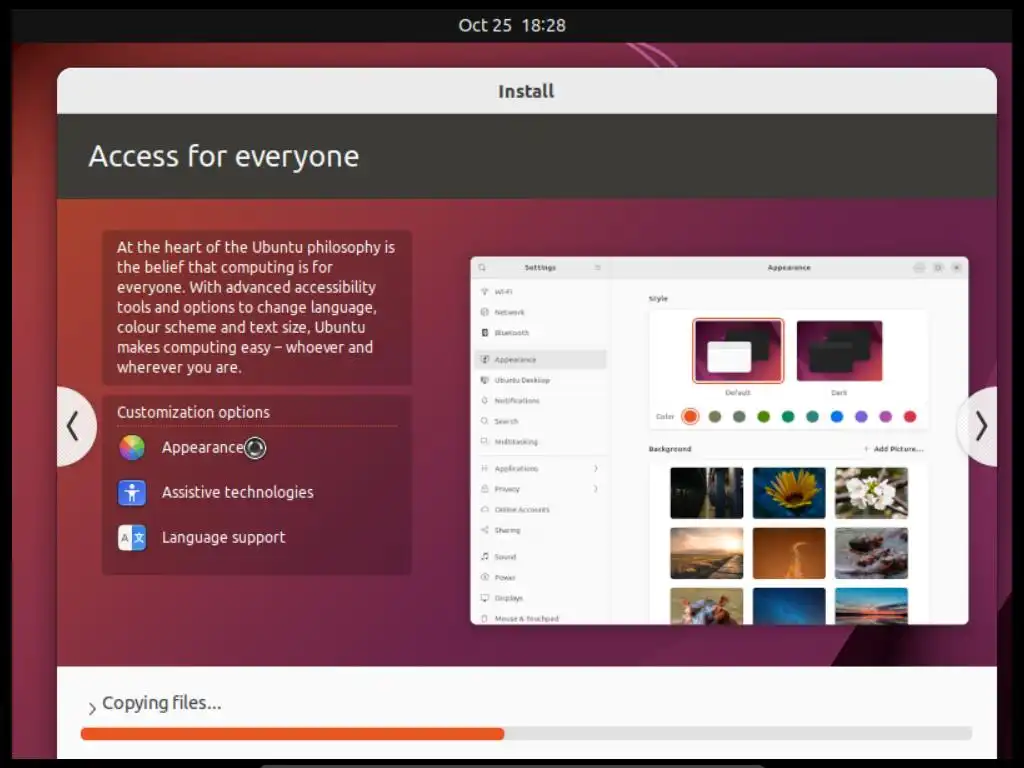Viewport: 1024px width, 768px height.
Task: Click the orange installation progress bar
Action: pyautogui.click(x=293, y=733)
